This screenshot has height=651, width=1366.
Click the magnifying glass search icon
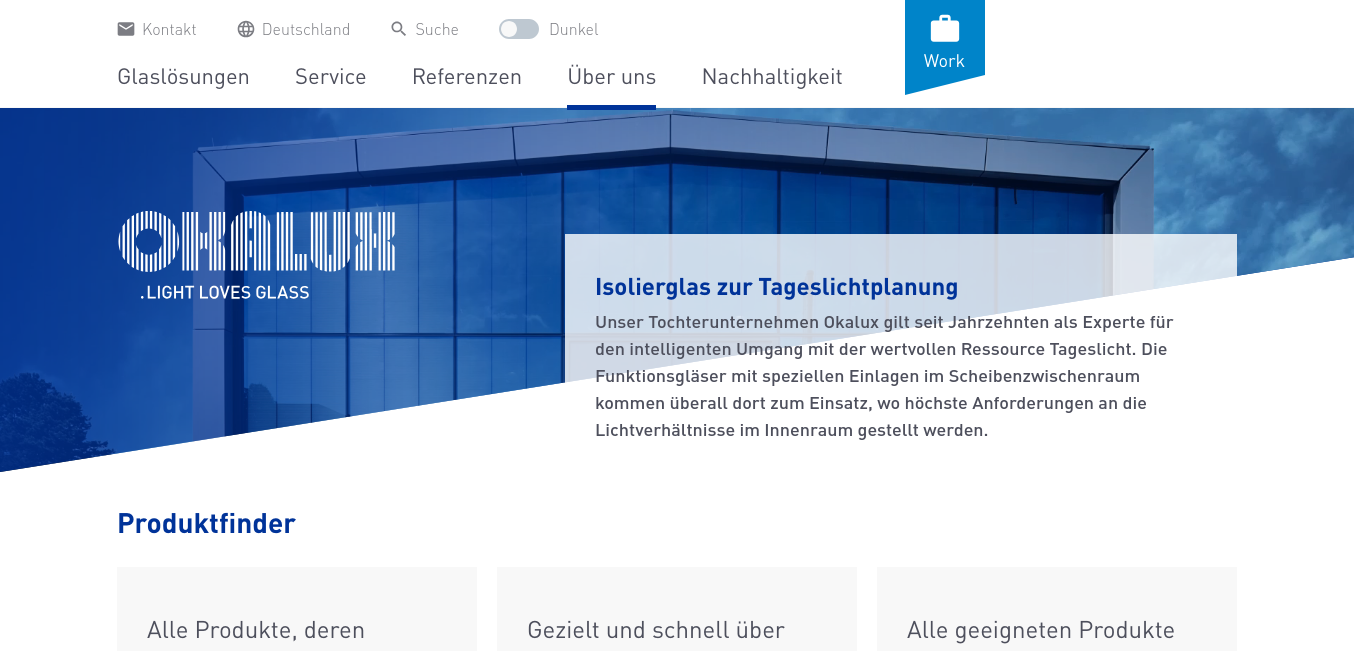point(399,29)
